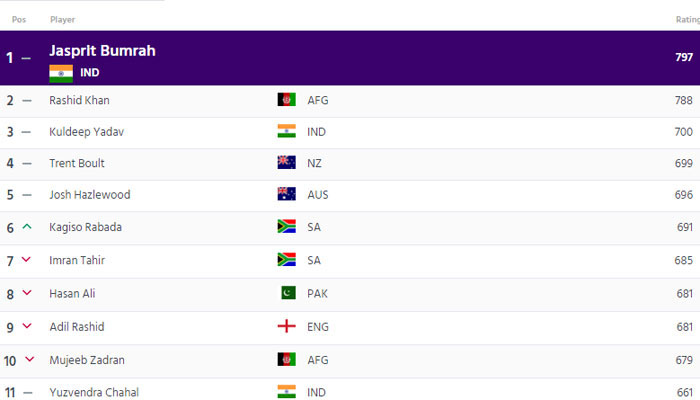Click the Afghanistan flag beside Rashid Khan
Image resolution: width=700 pixels, height=400 pixels.
click(286, 100)
